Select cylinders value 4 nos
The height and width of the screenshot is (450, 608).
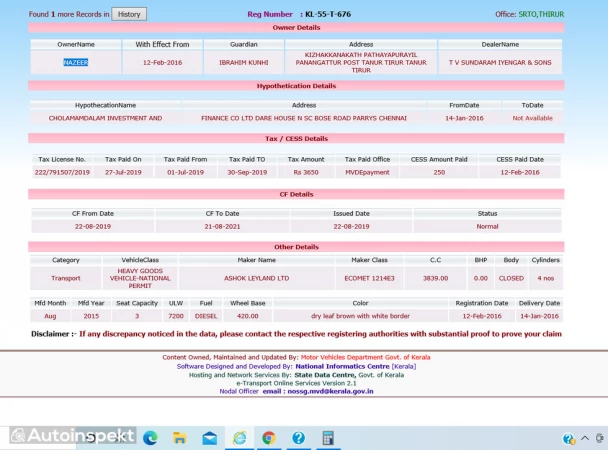(546, 278)
